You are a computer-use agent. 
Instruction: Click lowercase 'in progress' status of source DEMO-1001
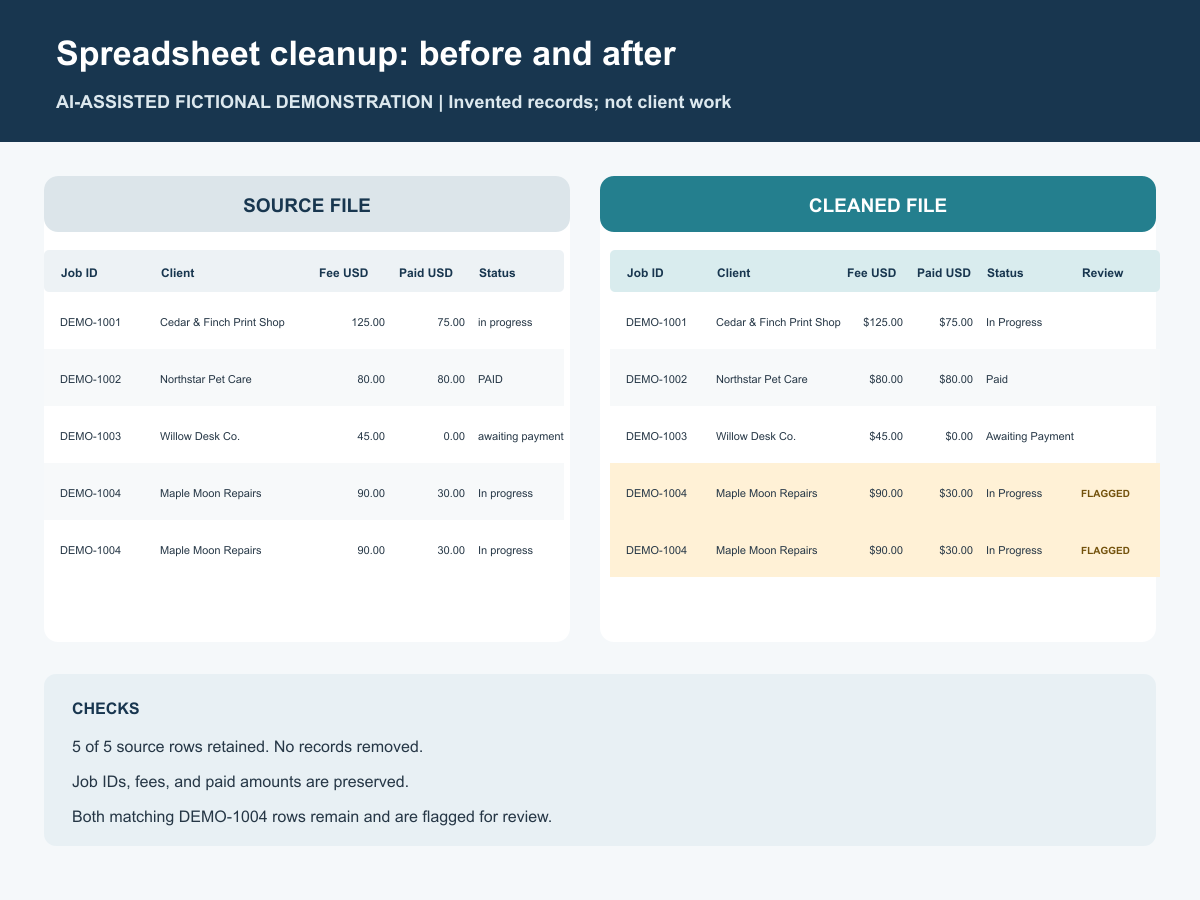[x=505, y=322]
